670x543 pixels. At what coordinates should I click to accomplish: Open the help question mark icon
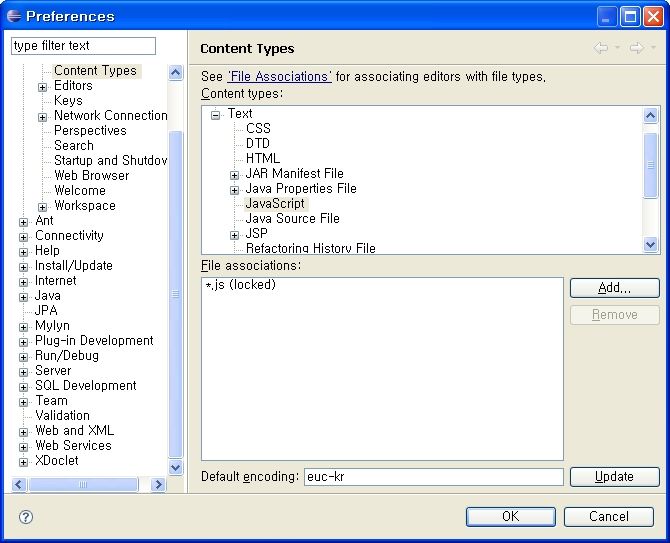tap(26, 517)
